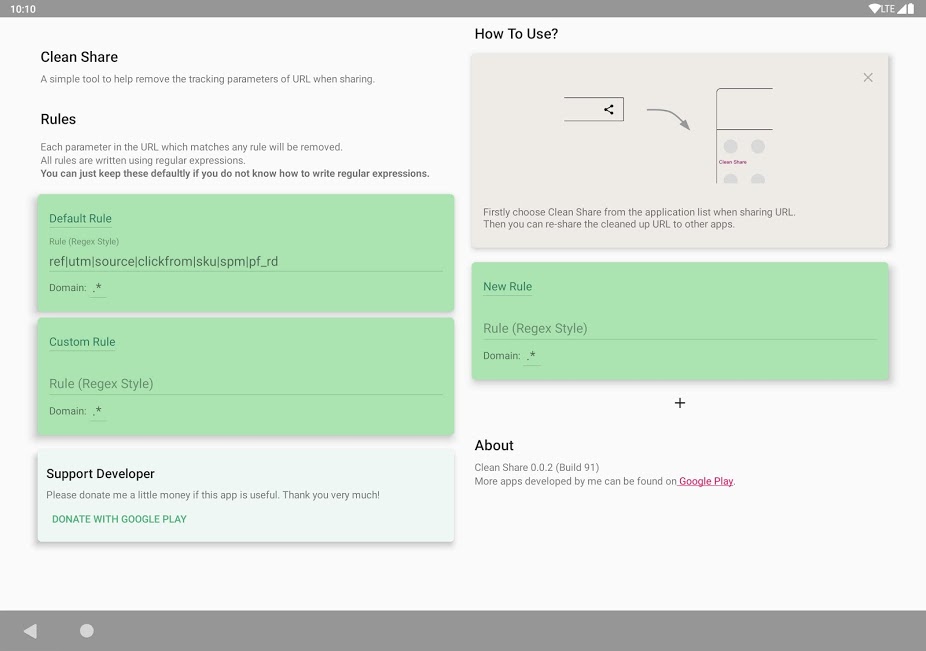Dismiss the How To Use card
Screen dimensions: 926x651
[868, 77]
